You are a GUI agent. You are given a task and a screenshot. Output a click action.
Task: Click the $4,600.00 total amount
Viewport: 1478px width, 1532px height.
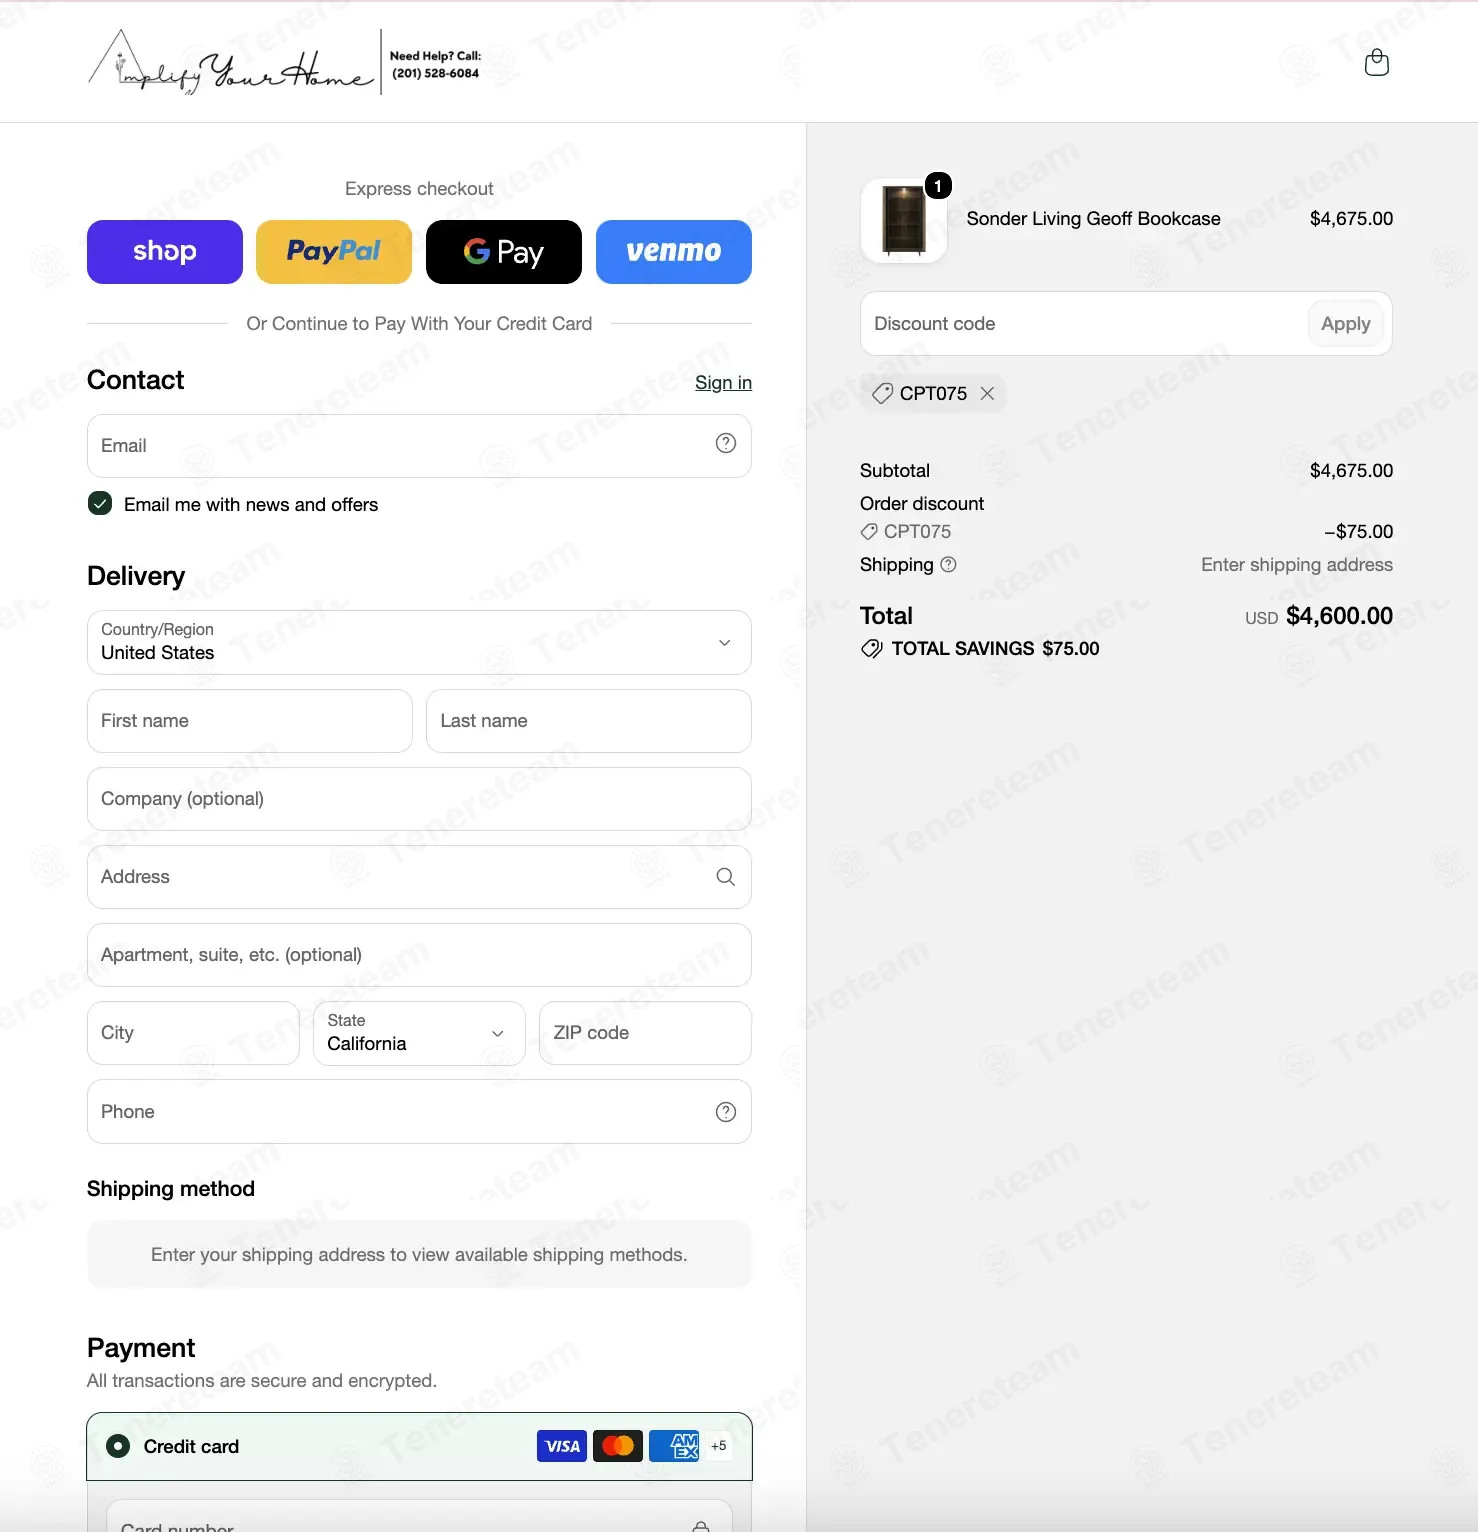pyautogui.click(x=1339, y=616)
